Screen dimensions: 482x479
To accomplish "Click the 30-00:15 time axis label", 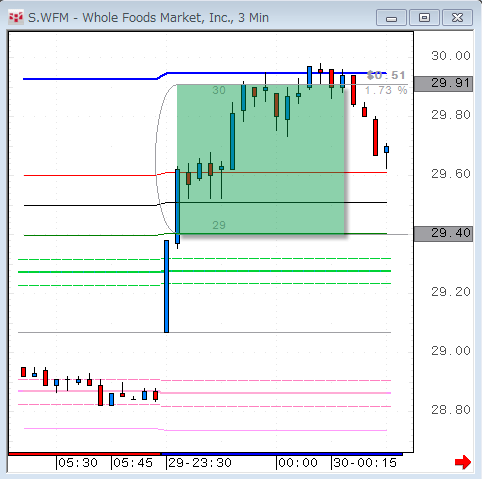I will (365, 463).
